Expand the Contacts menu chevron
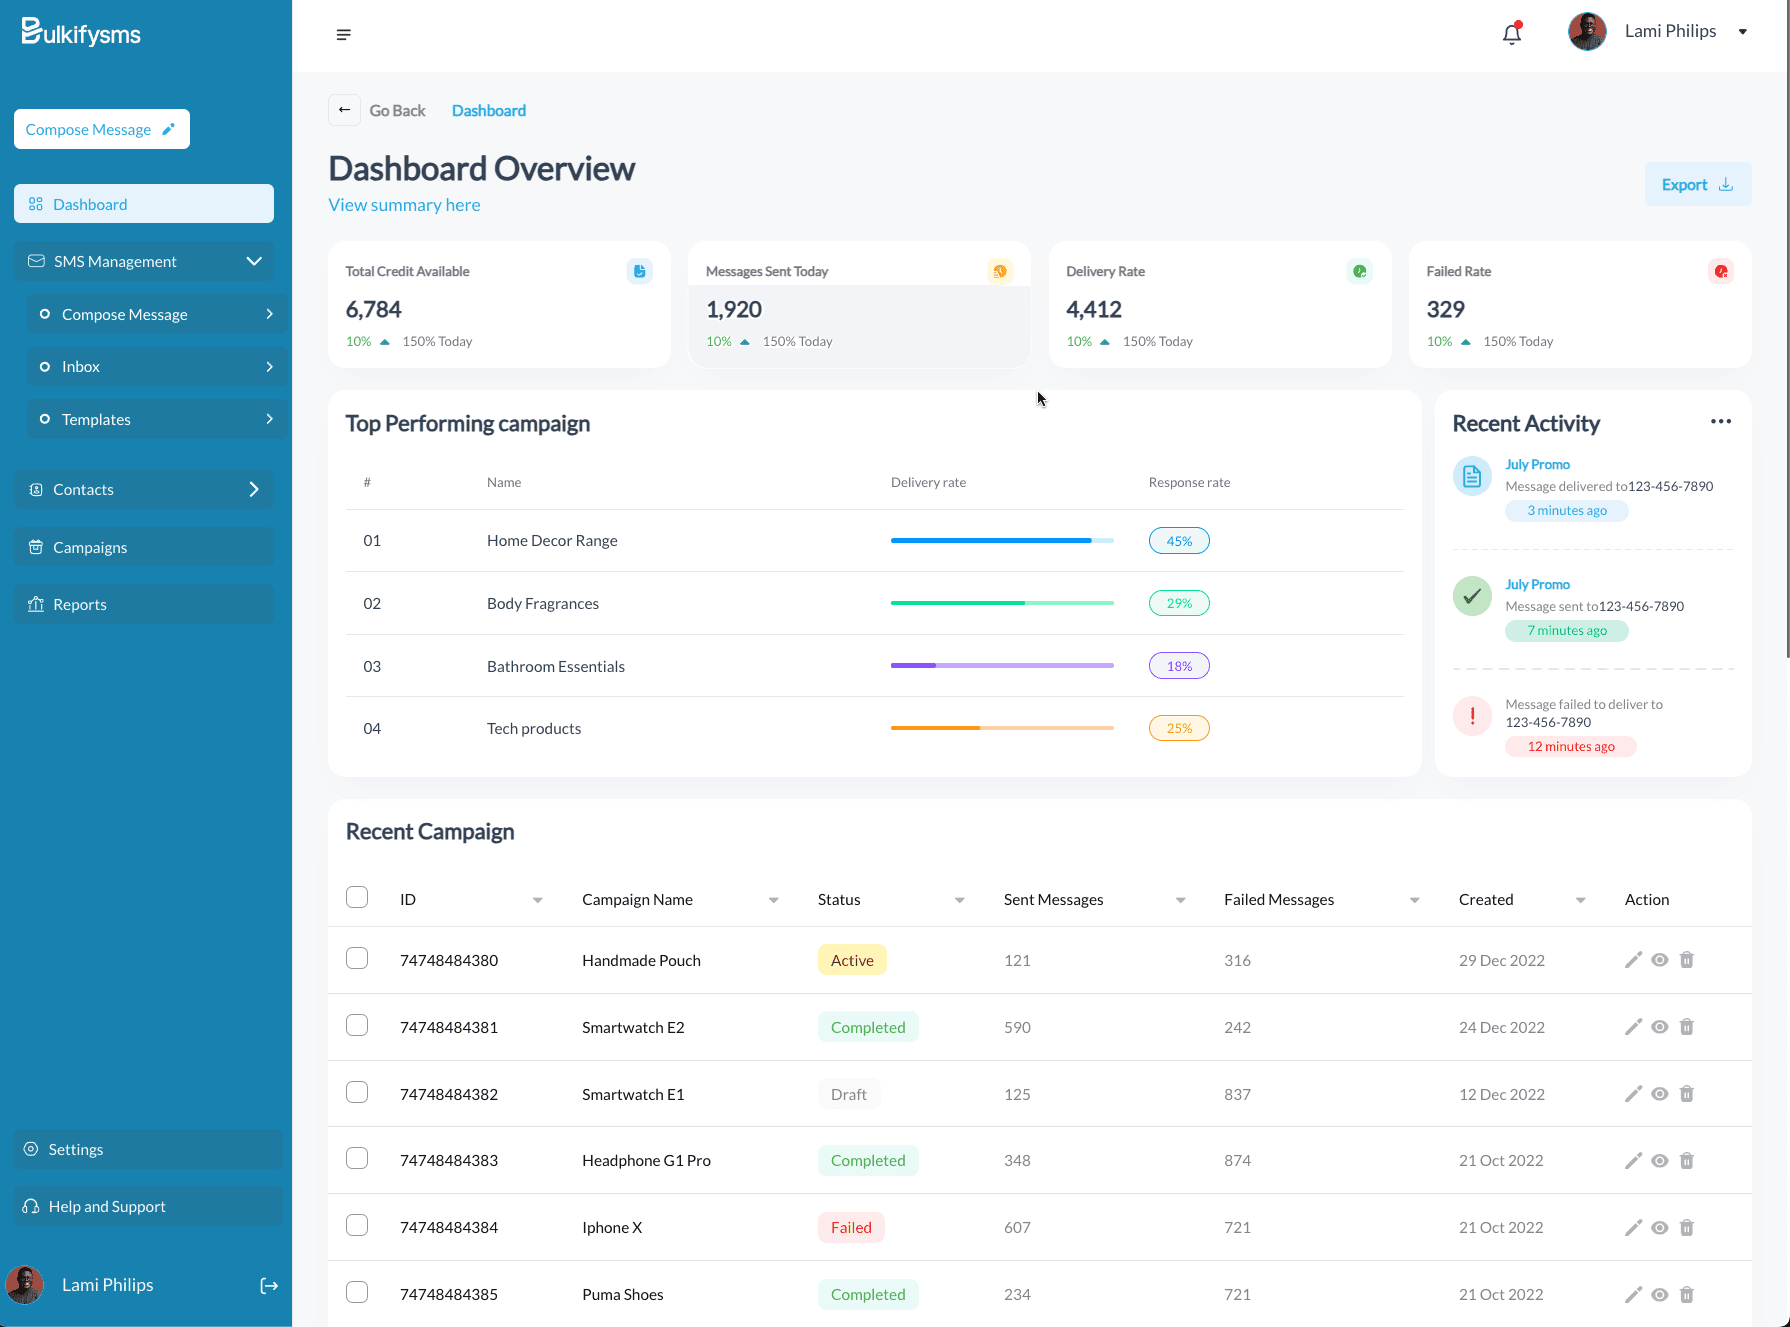The width and height of the screenshot is (1790, 1327). [x=254, y=489]
